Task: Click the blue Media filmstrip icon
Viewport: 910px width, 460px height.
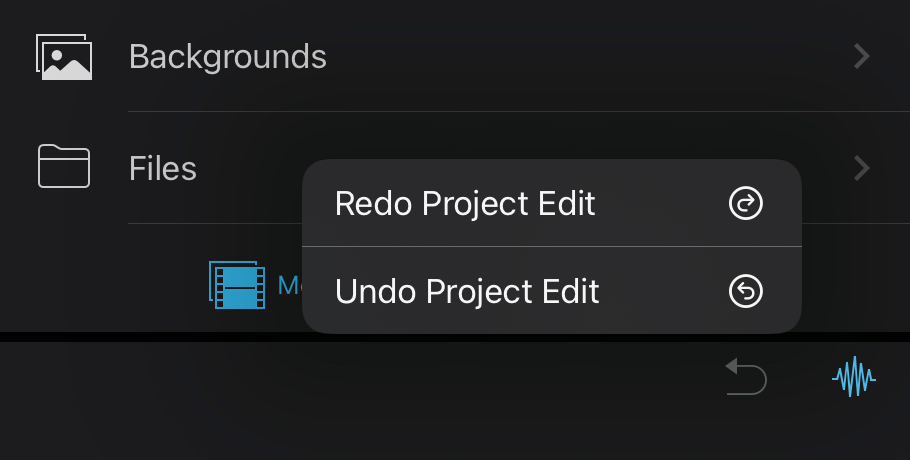Action: pos(237,285)
